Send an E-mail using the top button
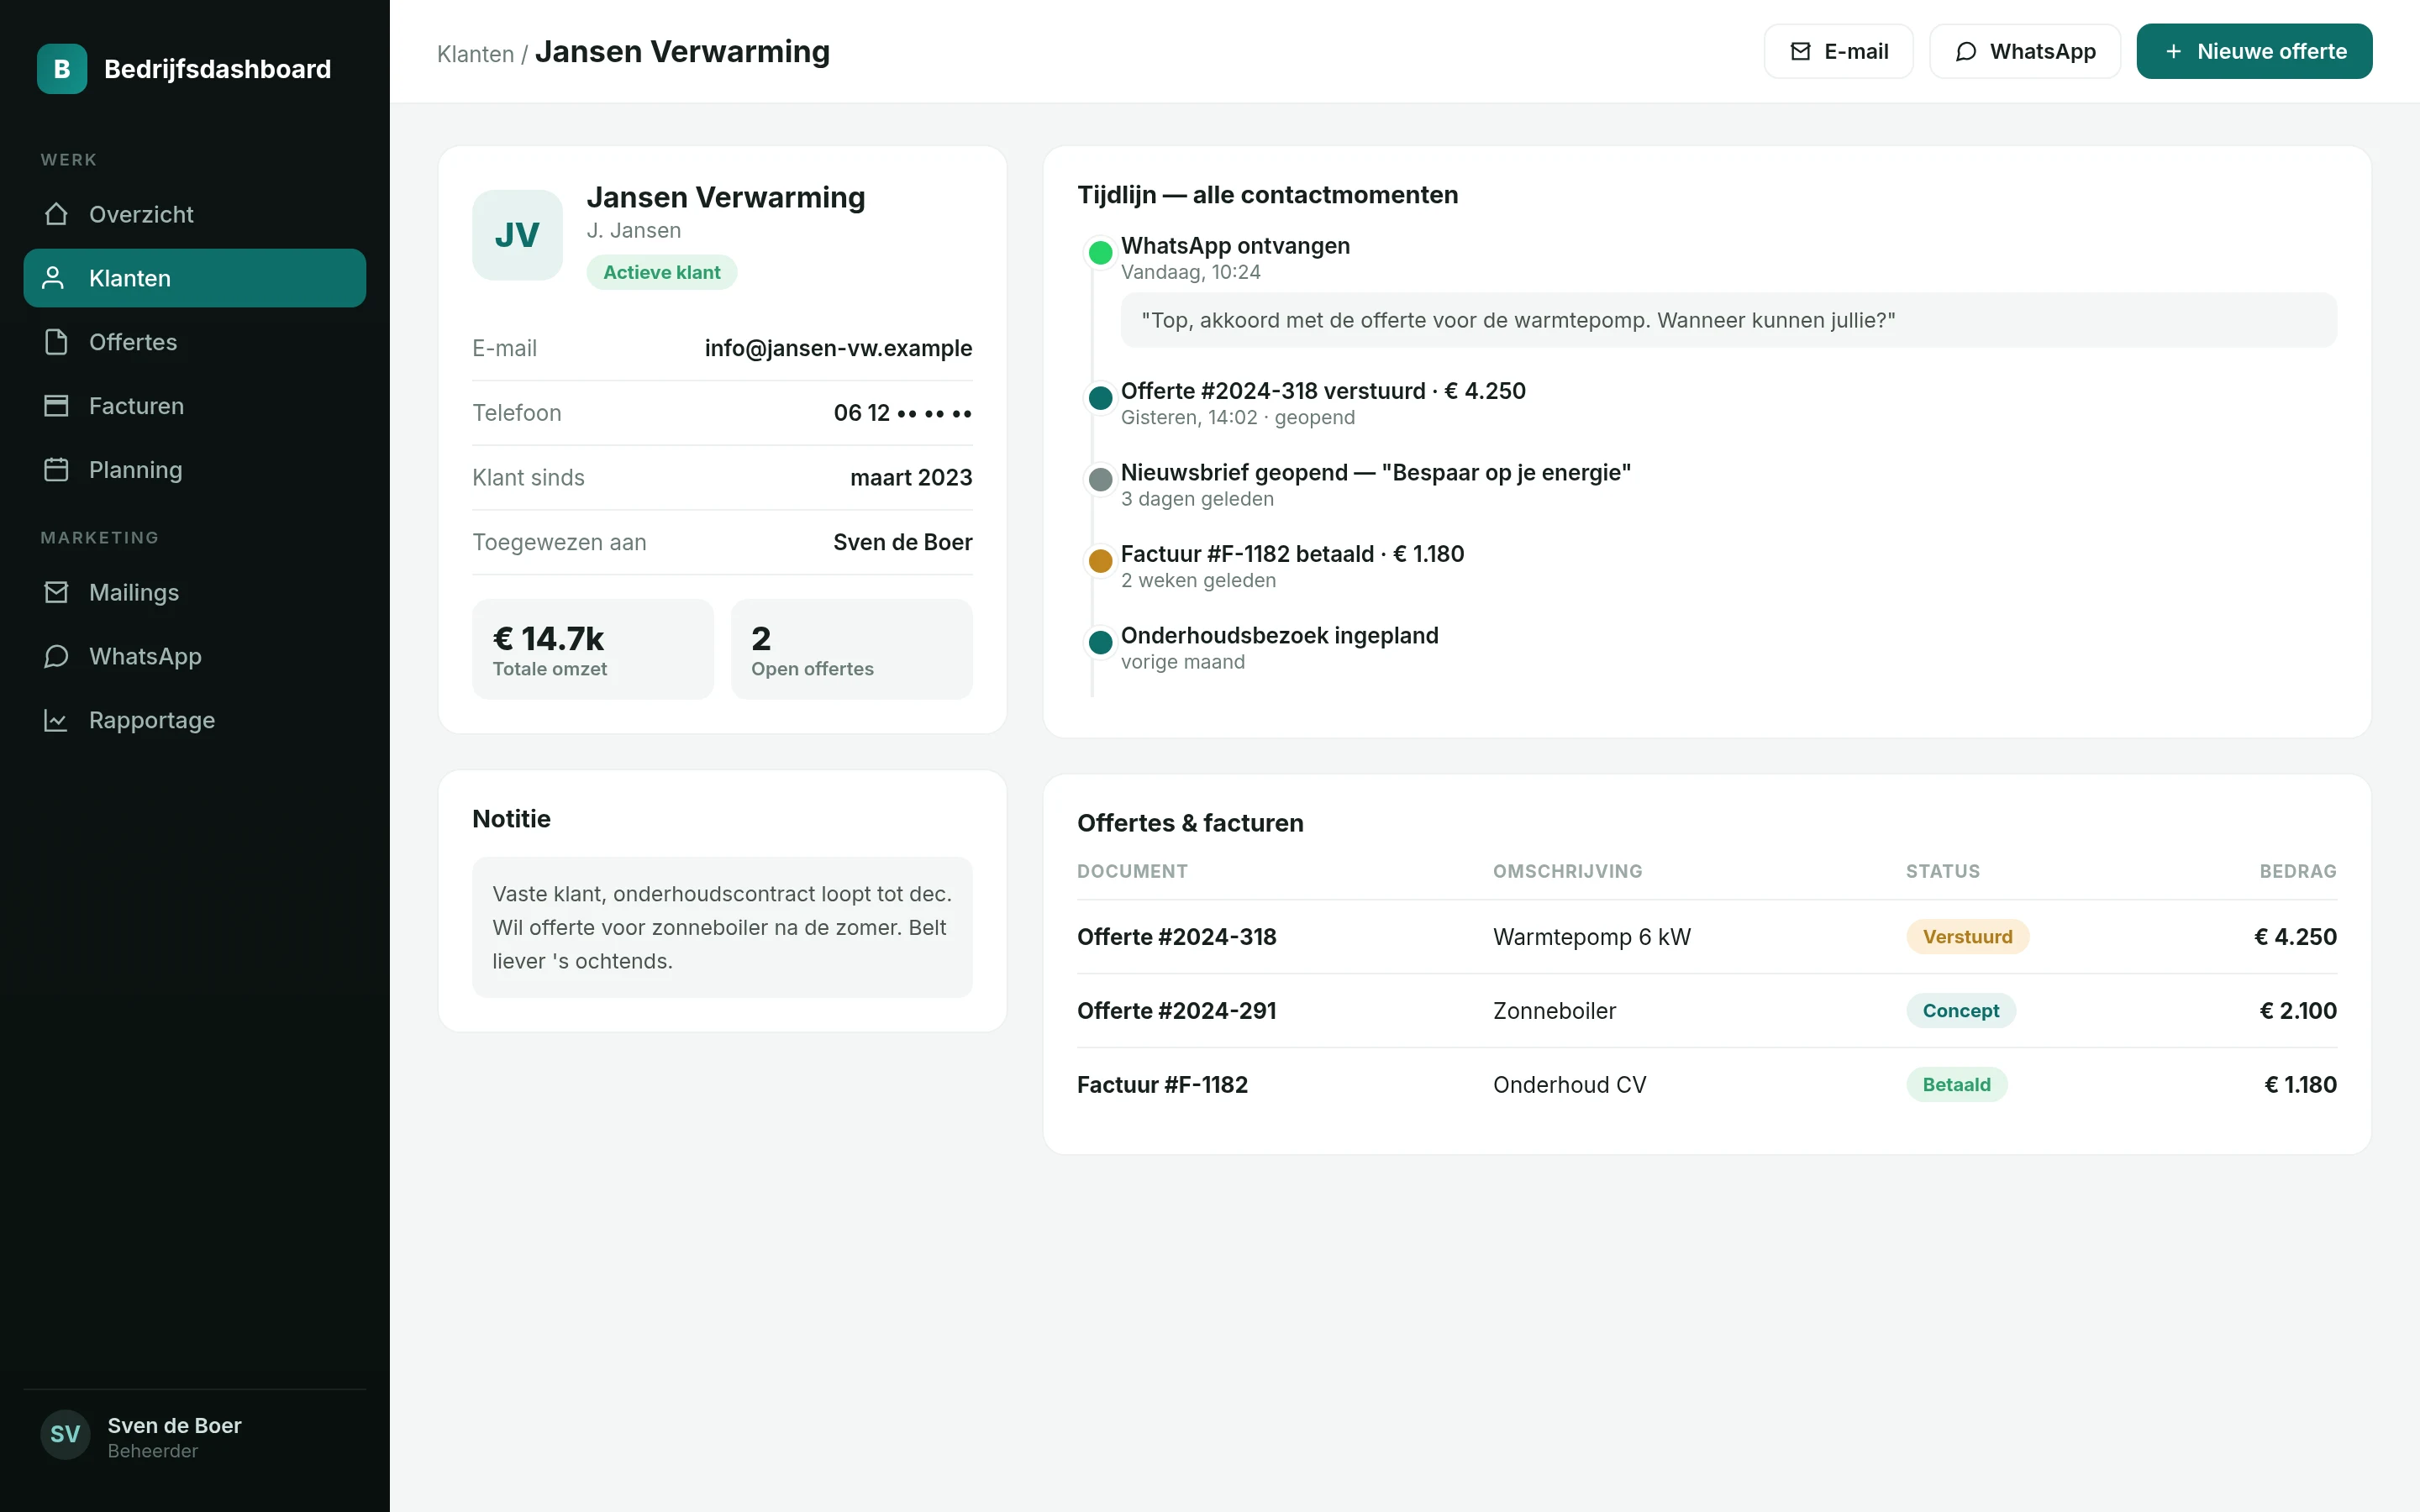Viewport: 2420px width, 1512px height. [1838, 51]
